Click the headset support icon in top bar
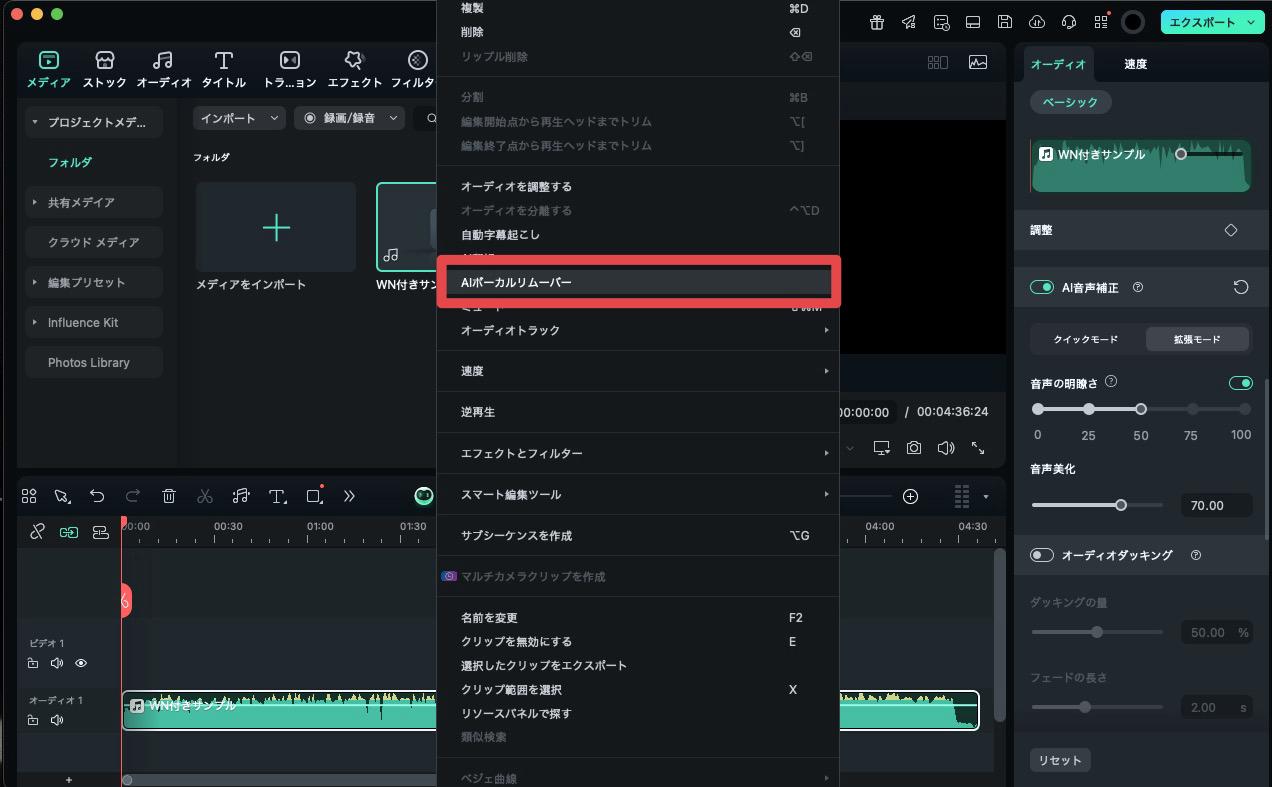This screenshot has height=787, width=1272. click(1068, 22)
